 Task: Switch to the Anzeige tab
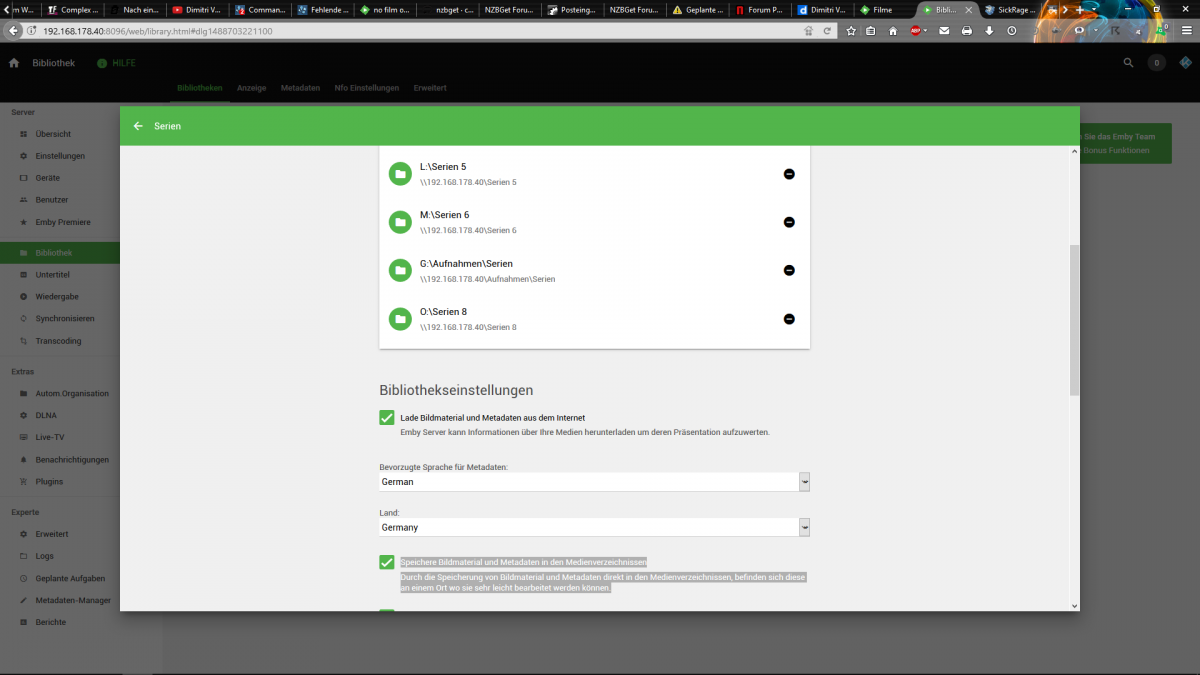(251, 88)
